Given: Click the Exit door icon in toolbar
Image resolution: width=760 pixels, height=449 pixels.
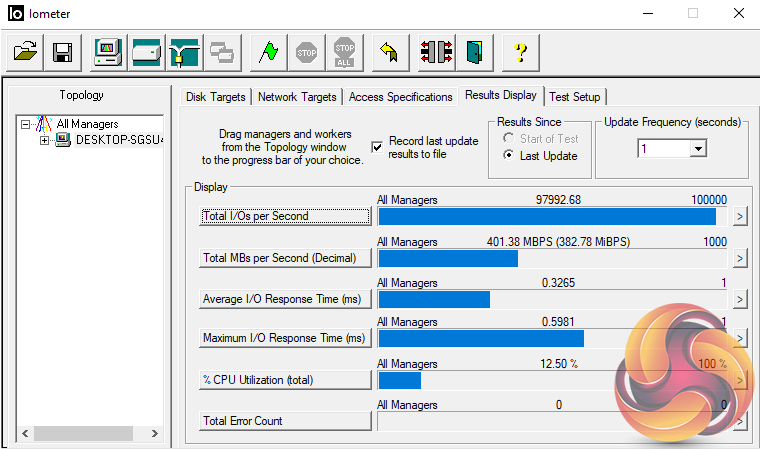Looking at the screenshot, I should click(x=474, y=52).
